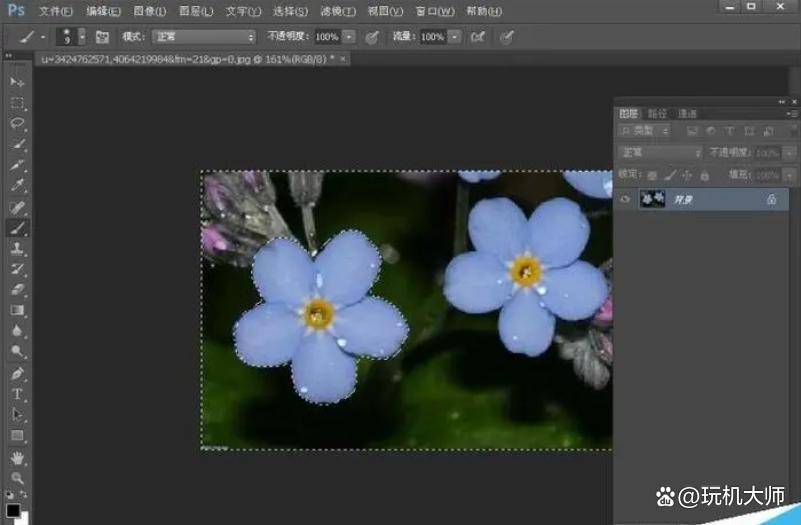This screenshot has width=801, height=525.
Task: Select the Quick Selection tool
Action: 17,144
